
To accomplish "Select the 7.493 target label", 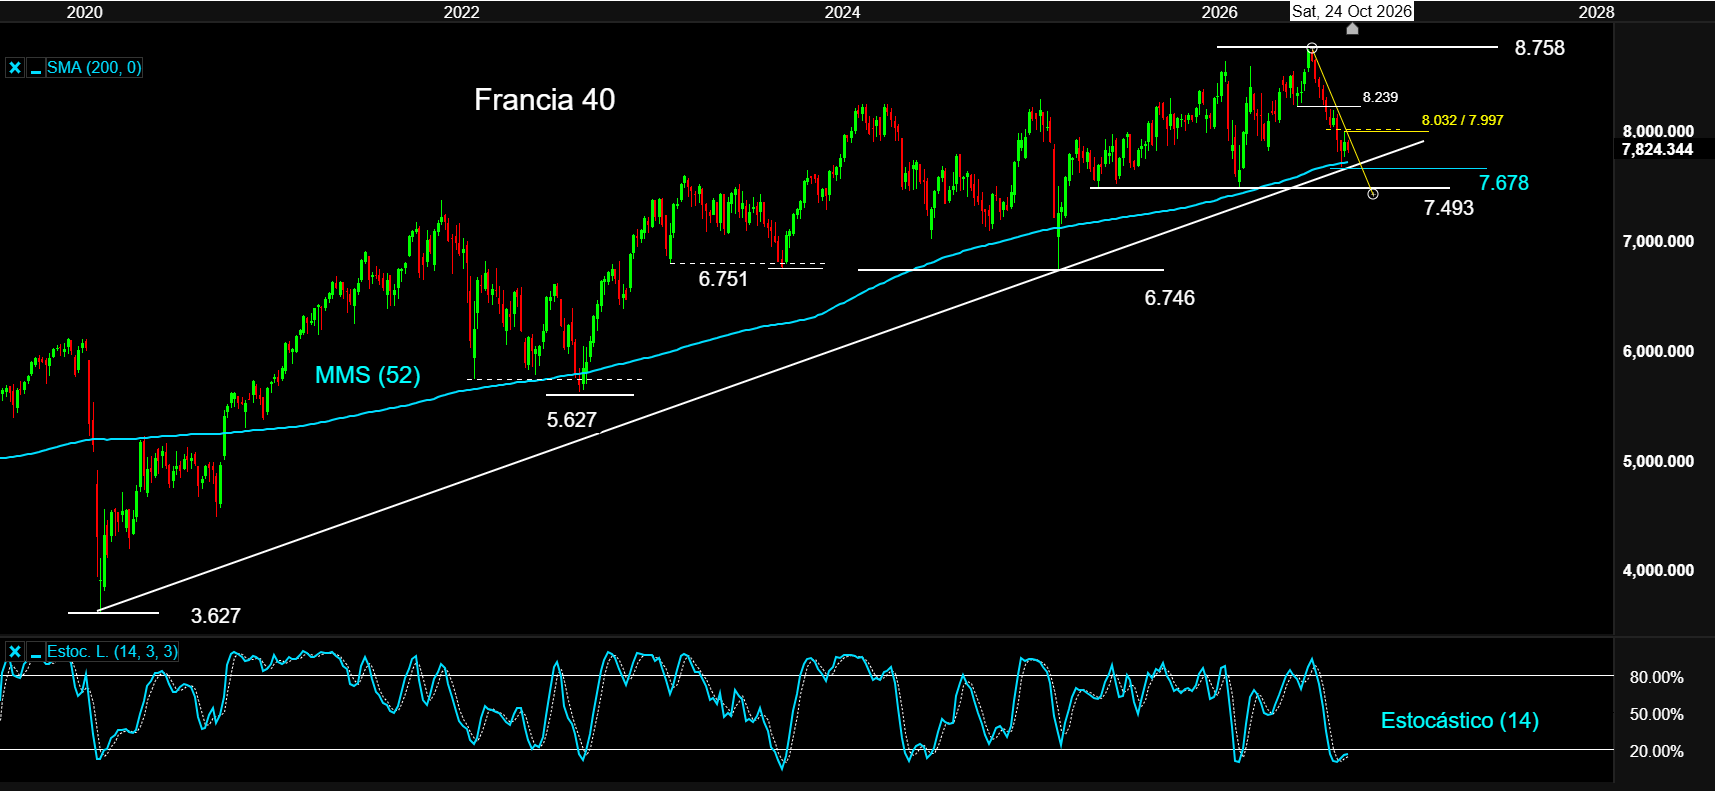I will point(1448,208).
